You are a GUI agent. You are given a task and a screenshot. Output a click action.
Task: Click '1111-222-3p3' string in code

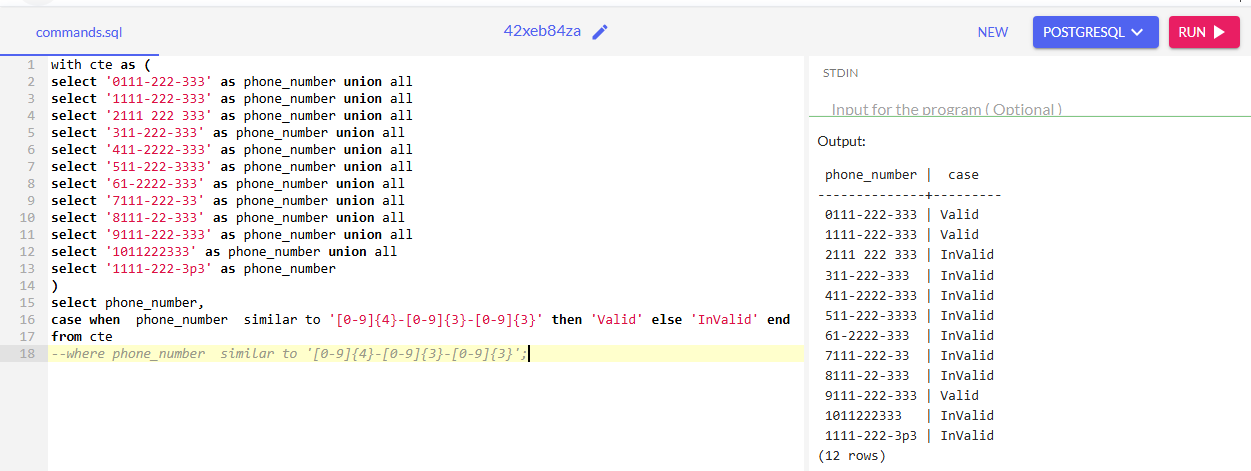pyautogui.click(x=159, y=268)
